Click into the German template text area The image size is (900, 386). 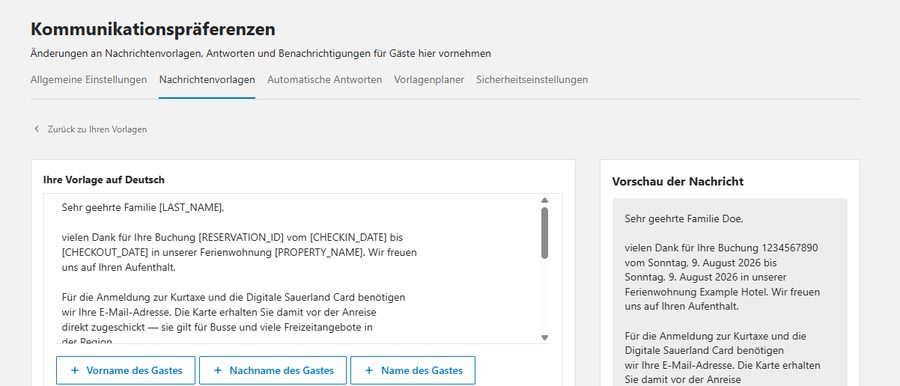point(297,269)
